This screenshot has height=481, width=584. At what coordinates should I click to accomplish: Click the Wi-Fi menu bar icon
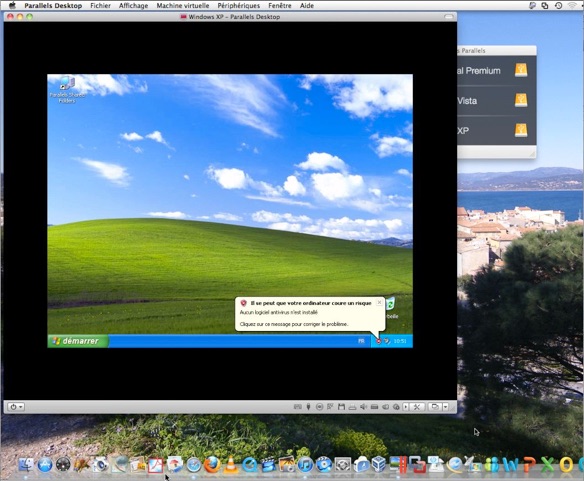click(572, 6)
